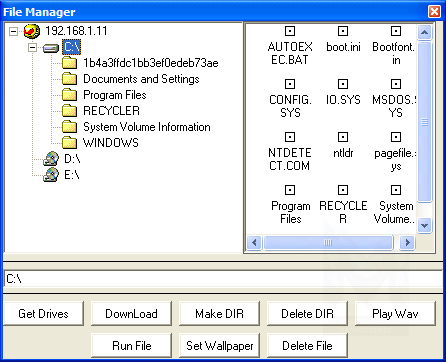Image resolution: width=446 pixels, height=362 pixels.
Task: Open the System Volume Information label
Action: pos(147,127)
